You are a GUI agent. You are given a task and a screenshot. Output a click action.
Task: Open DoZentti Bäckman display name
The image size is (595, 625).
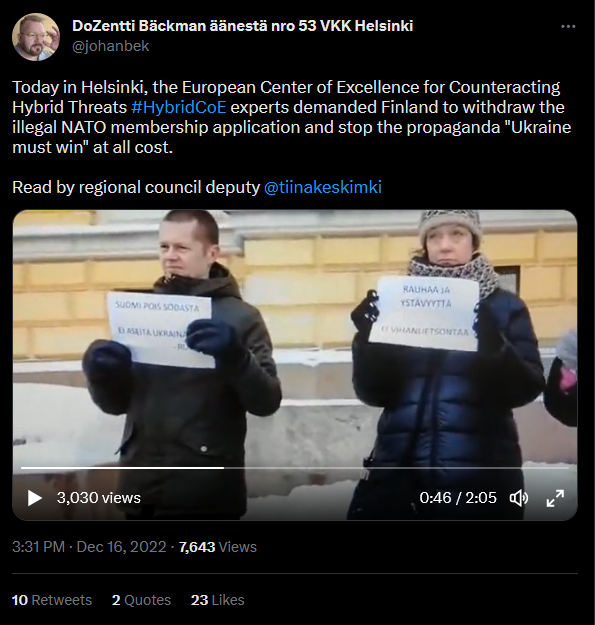243,26
